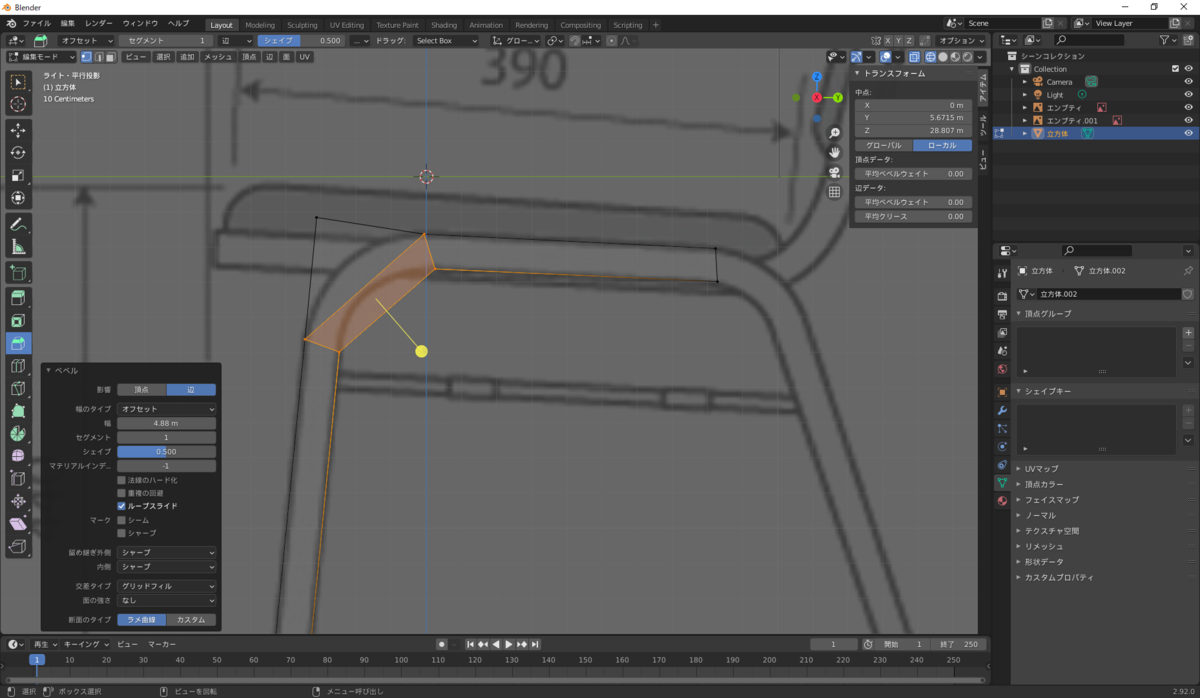This screenshot has width=1200, height=698.
Task: Open the Modifier properties wrench tab
Action: tap(1002, 411)
